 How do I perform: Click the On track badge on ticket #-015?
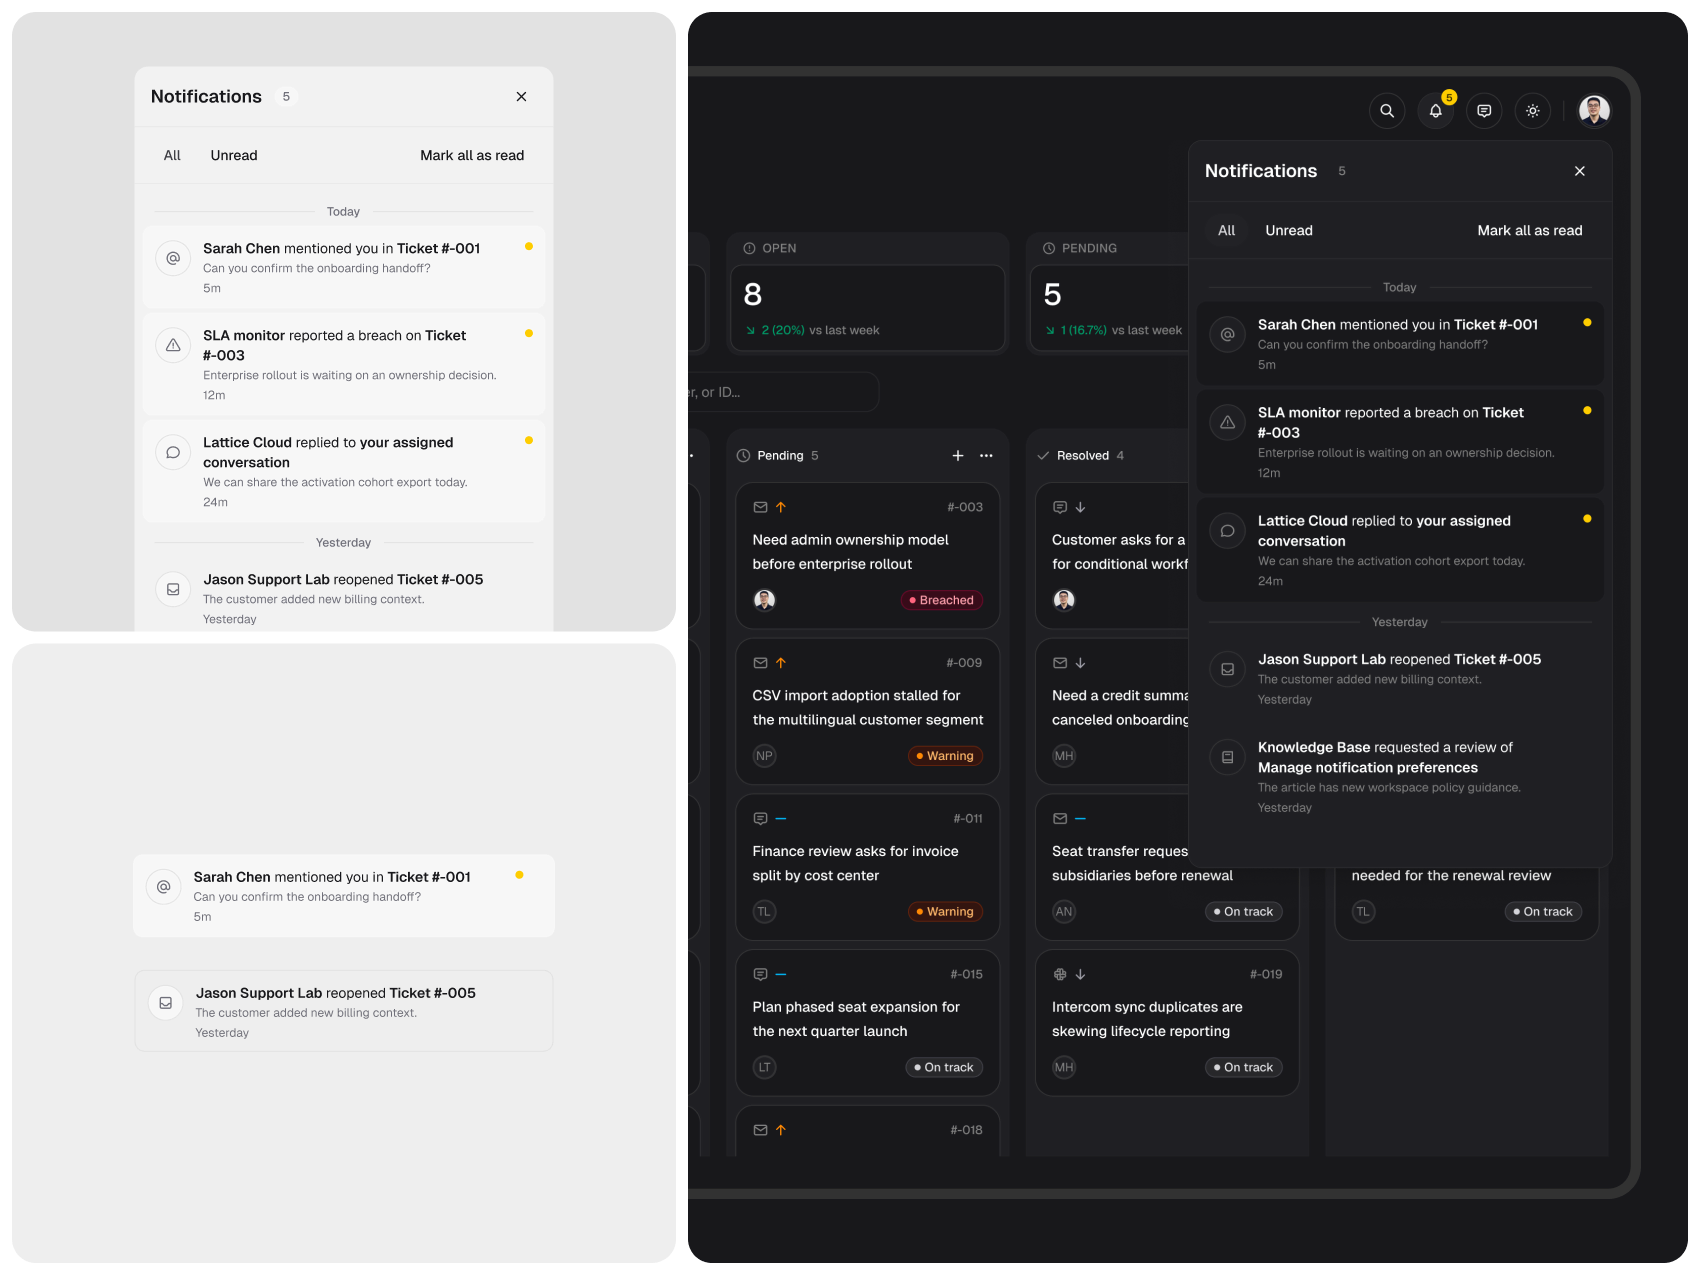944,1068
